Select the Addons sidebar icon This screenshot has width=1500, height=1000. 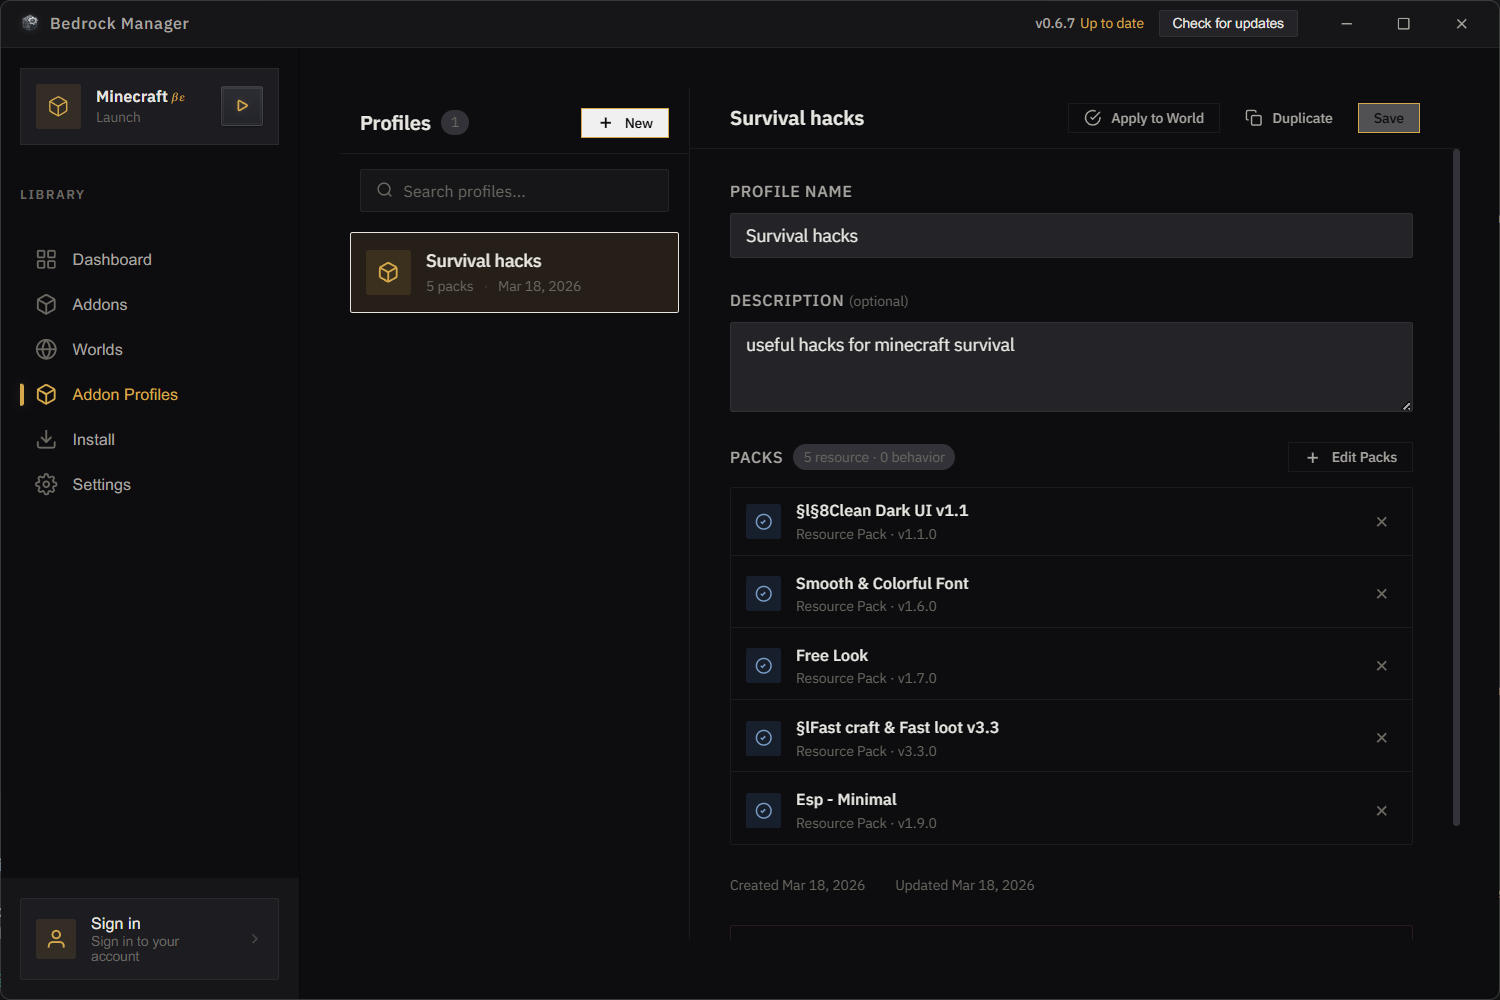(x=46, y=304)
